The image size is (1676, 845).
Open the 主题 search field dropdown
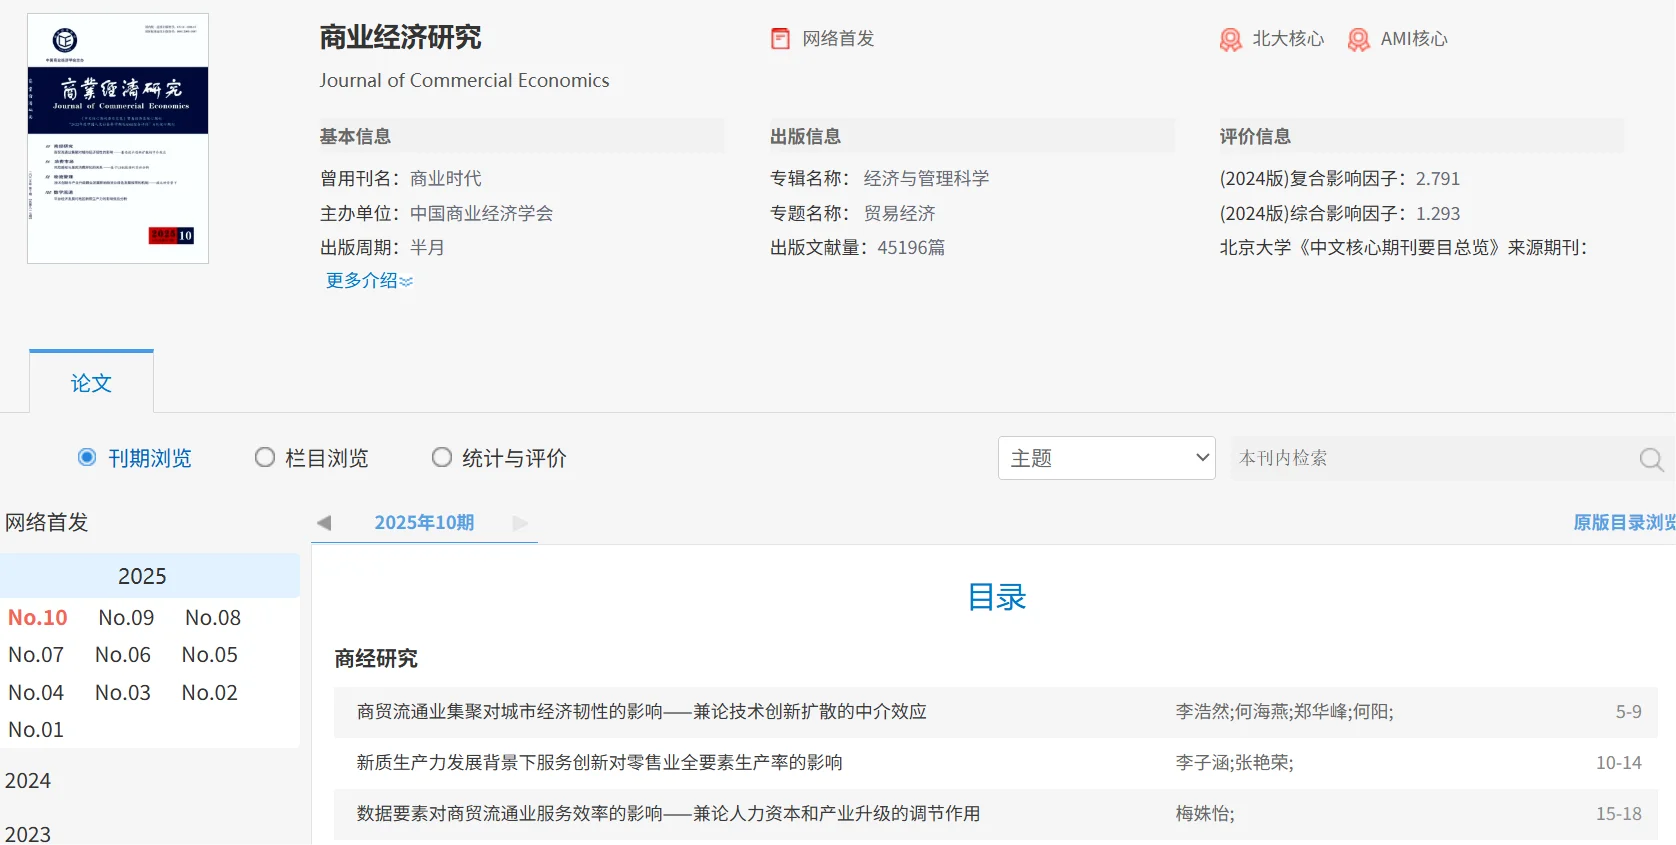point(1107,458)
